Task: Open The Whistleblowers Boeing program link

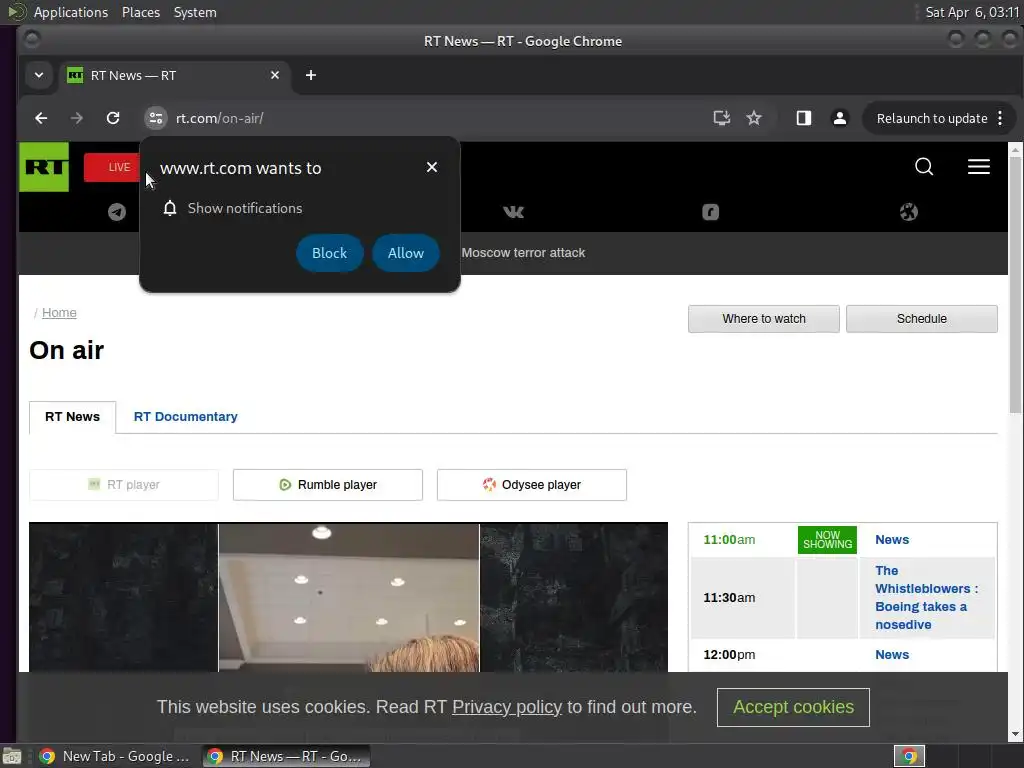Action: [927, 598]
